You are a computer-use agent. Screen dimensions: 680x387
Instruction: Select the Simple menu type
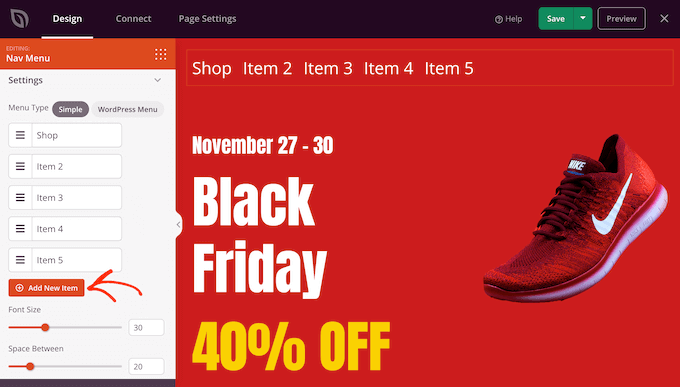coord(70,109)
